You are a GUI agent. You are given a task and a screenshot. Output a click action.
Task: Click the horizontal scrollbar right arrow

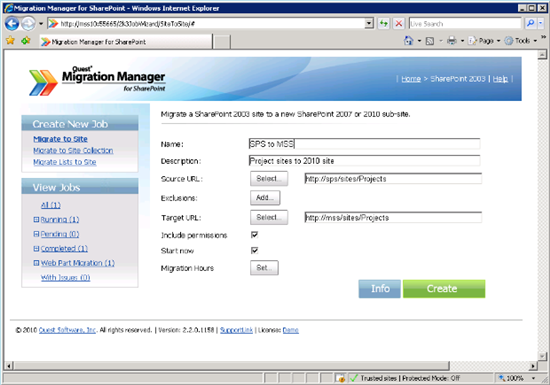pyautogui.click(x=533, y=366)
